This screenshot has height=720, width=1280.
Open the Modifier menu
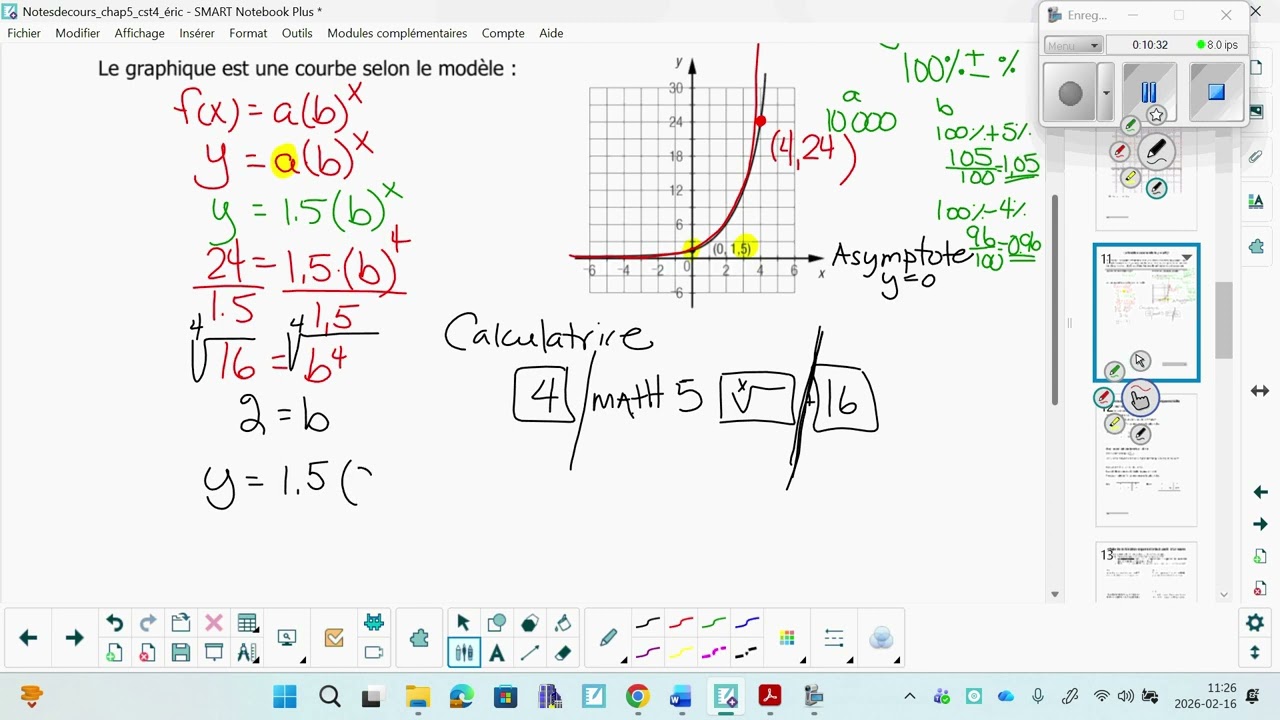point(78,33)
